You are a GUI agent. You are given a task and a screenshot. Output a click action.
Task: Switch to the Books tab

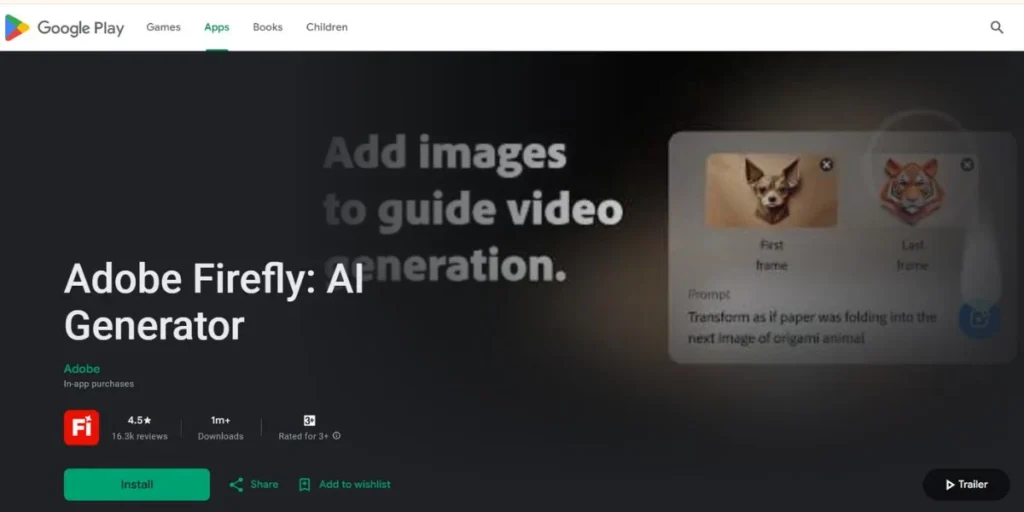[x=268, y=27]
